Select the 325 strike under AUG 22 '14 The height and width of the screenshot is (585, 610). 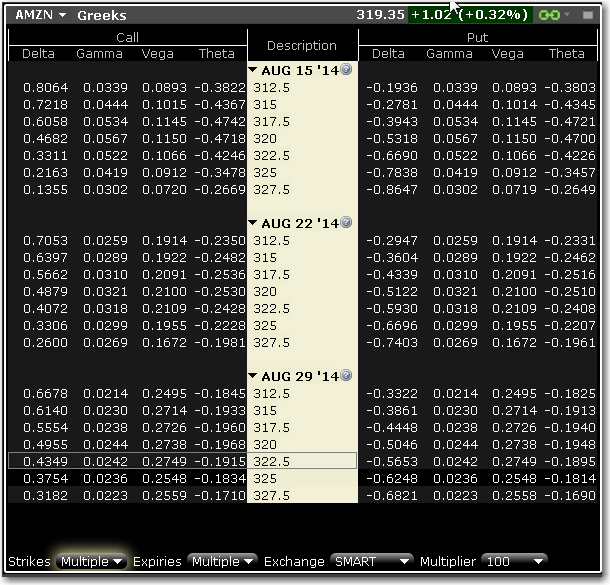(265, 325)
